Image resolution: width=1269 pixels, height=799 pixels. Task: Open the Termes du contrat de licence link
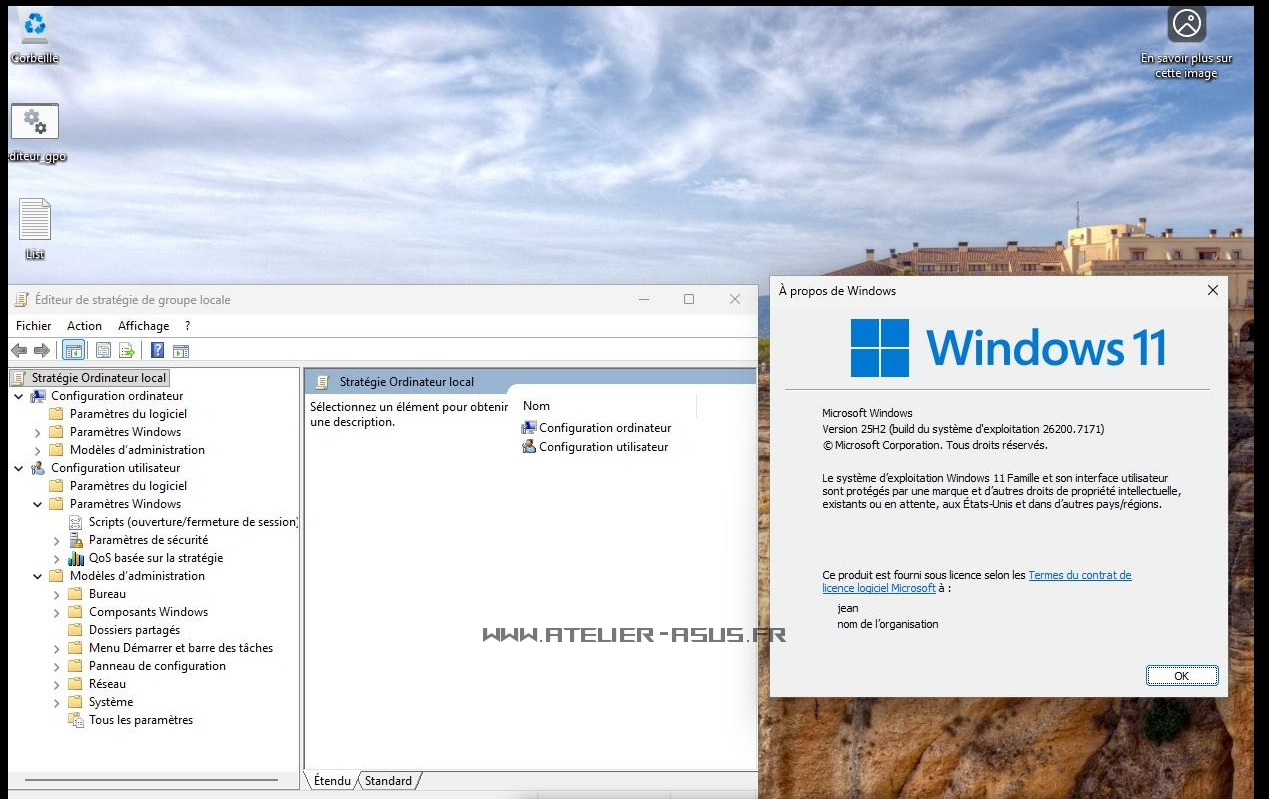click(1079, 575)
